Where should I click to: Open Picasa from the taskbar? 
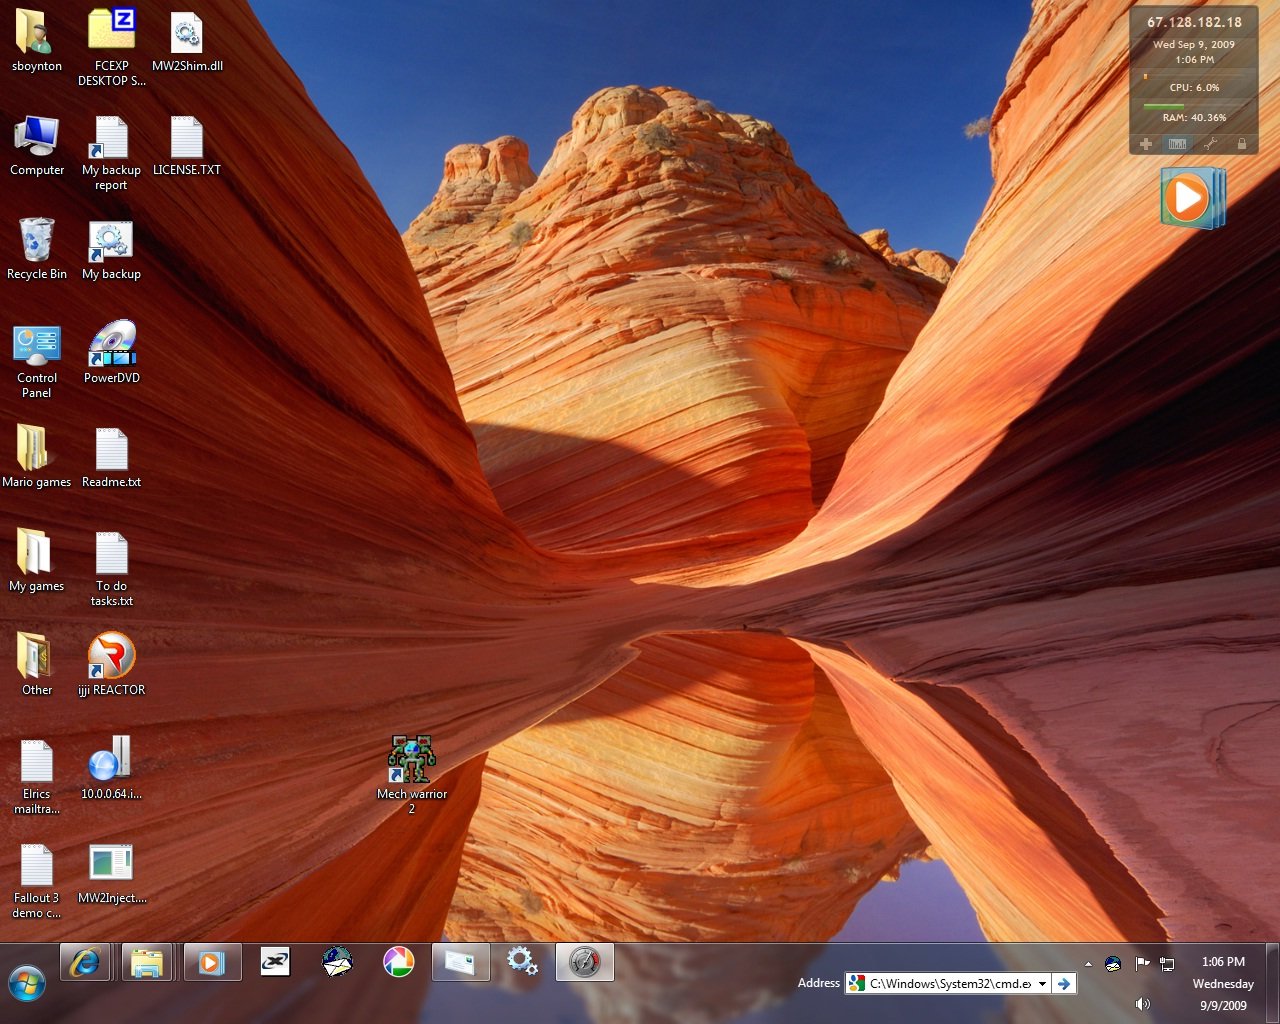(399, 962)
